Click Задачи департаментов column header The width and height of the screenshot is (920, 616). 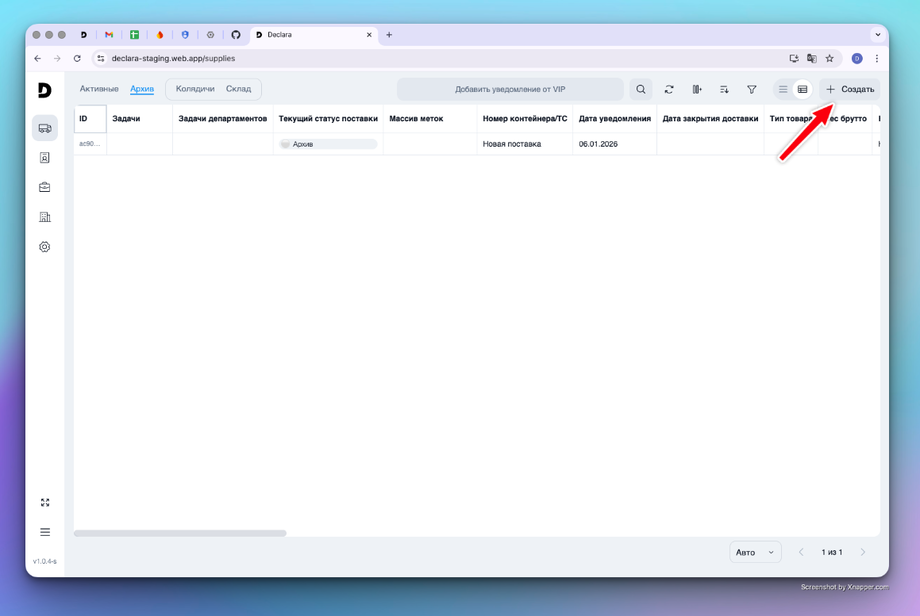pyautogui.click(x=222, y=119)
